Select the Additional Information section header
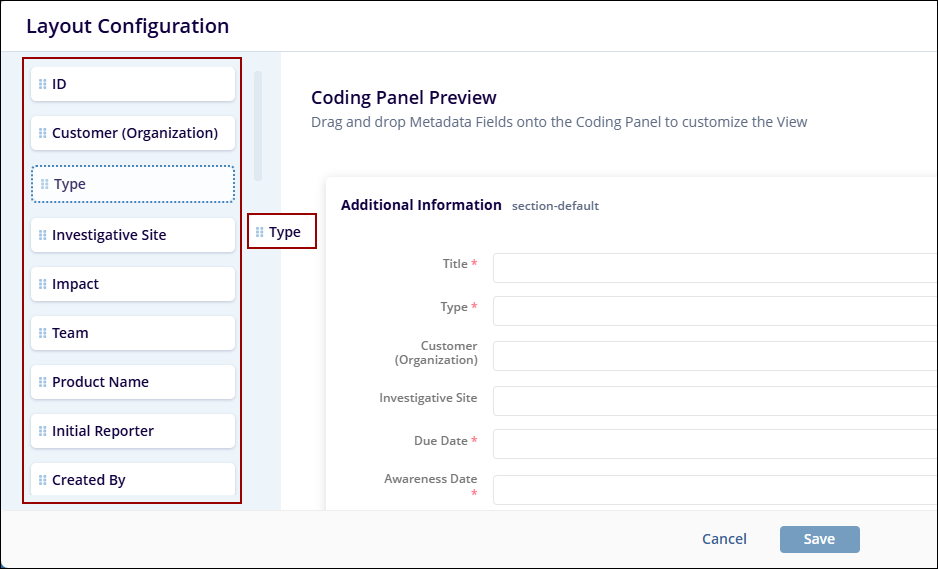The width and height of the screenshot is (938, 569). click(x=421, y=205)
